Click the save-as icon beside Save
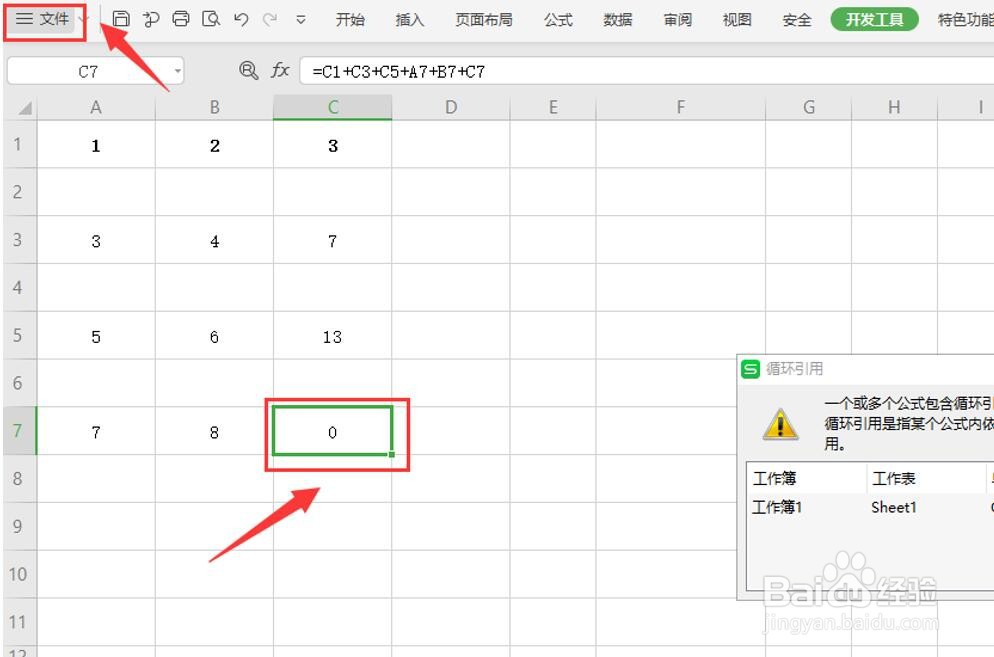 click(151, 19)
